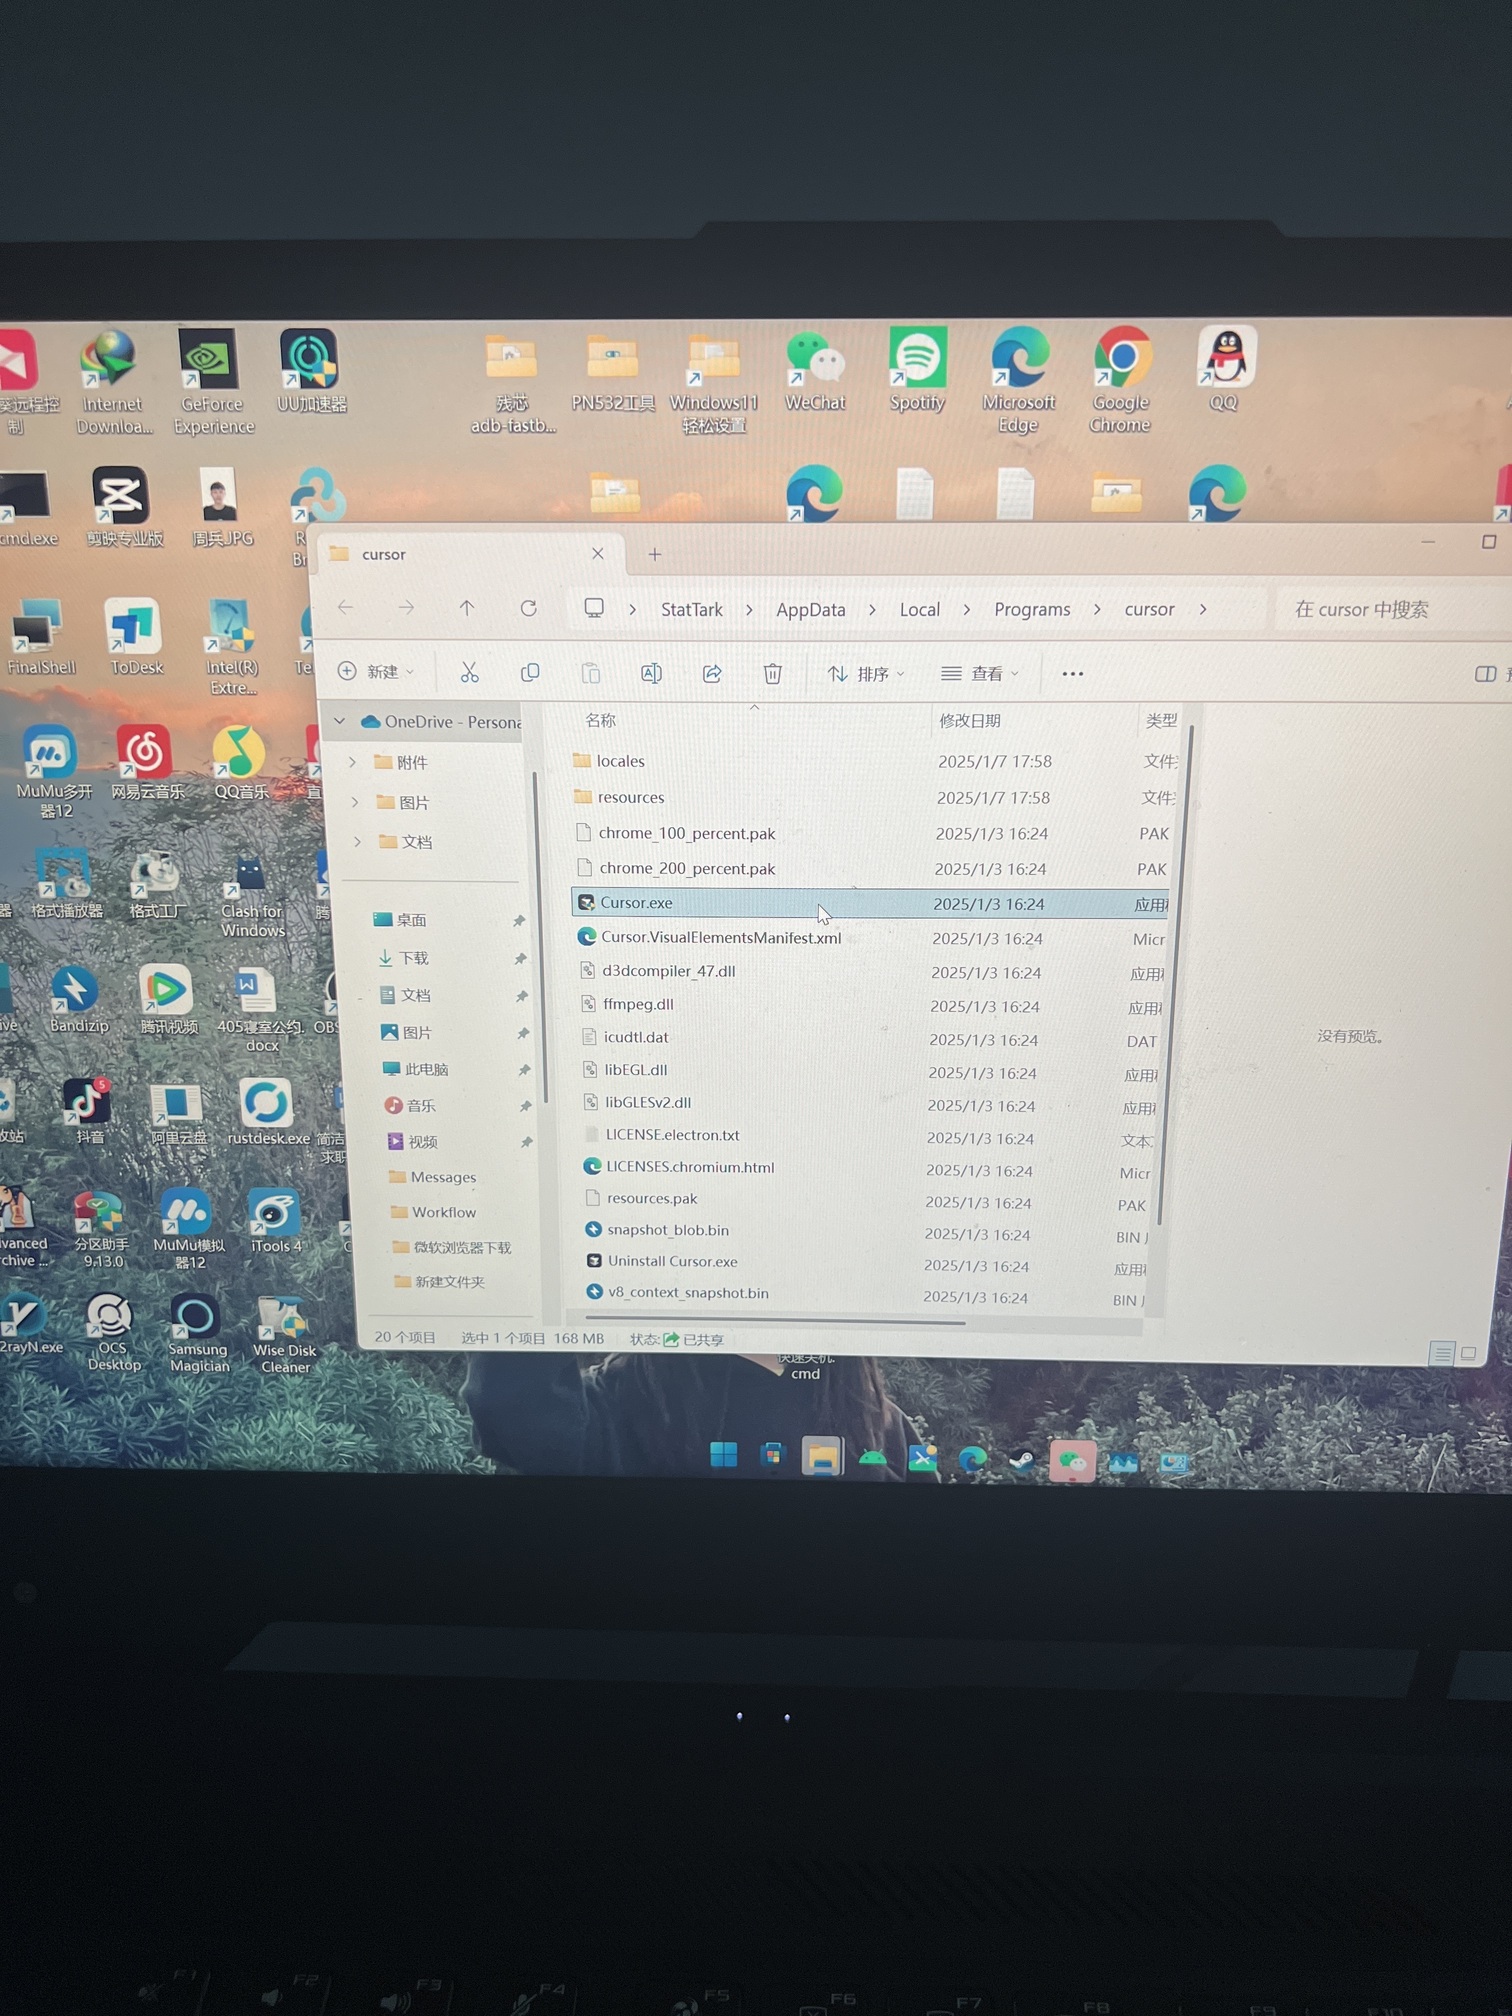Open Microsoft Edge desktop shortcut
Screen dimensions: 1512x2016
click(1018, 380)
